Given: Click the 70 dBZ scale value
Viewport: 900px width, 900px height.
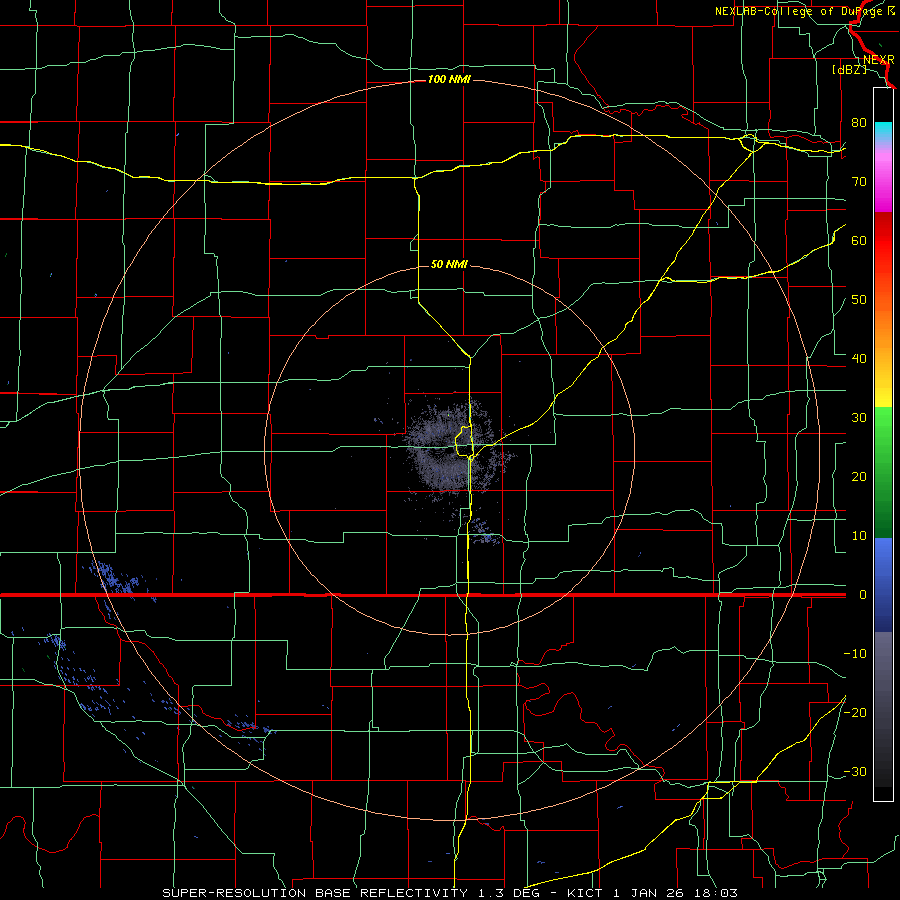Looking at the screenshot, I should pyautogui.click(x=859, y=181).
